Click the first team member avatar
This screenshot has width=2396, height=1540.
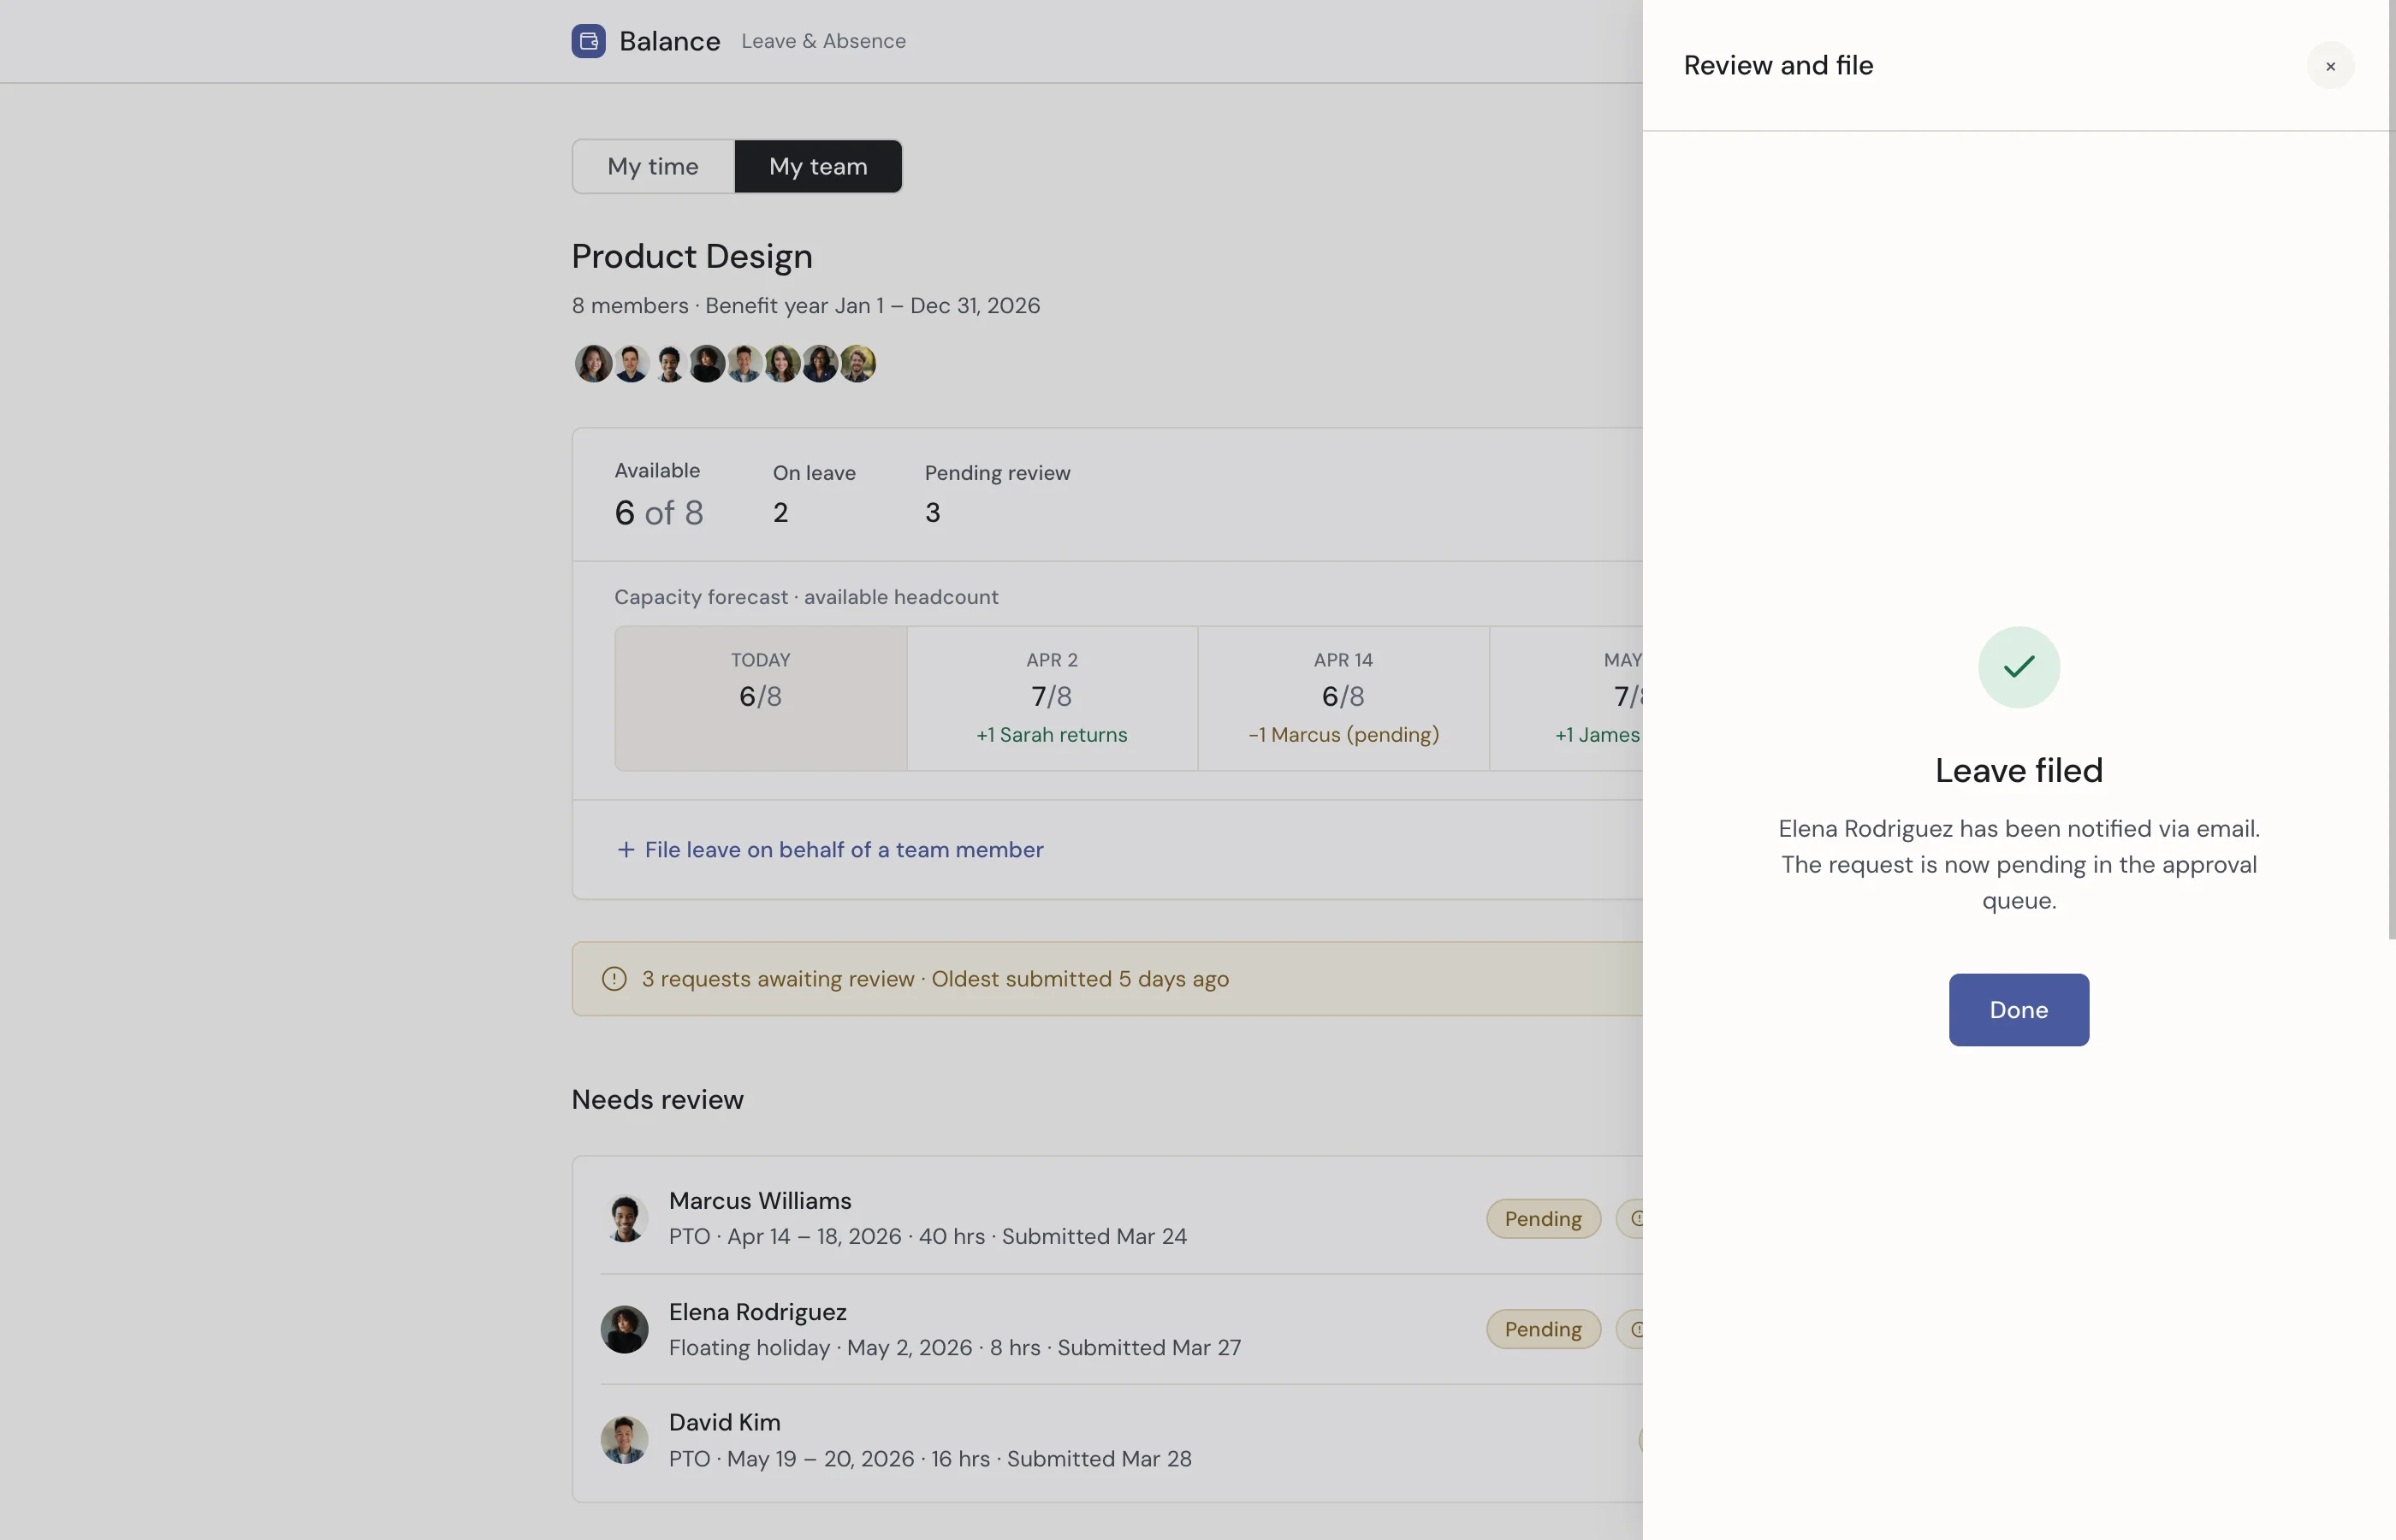593,363
